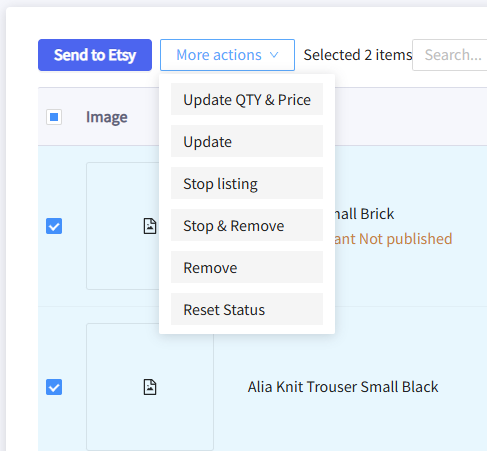
Task: Choose Reset Status from More actions
Action: 247,309
